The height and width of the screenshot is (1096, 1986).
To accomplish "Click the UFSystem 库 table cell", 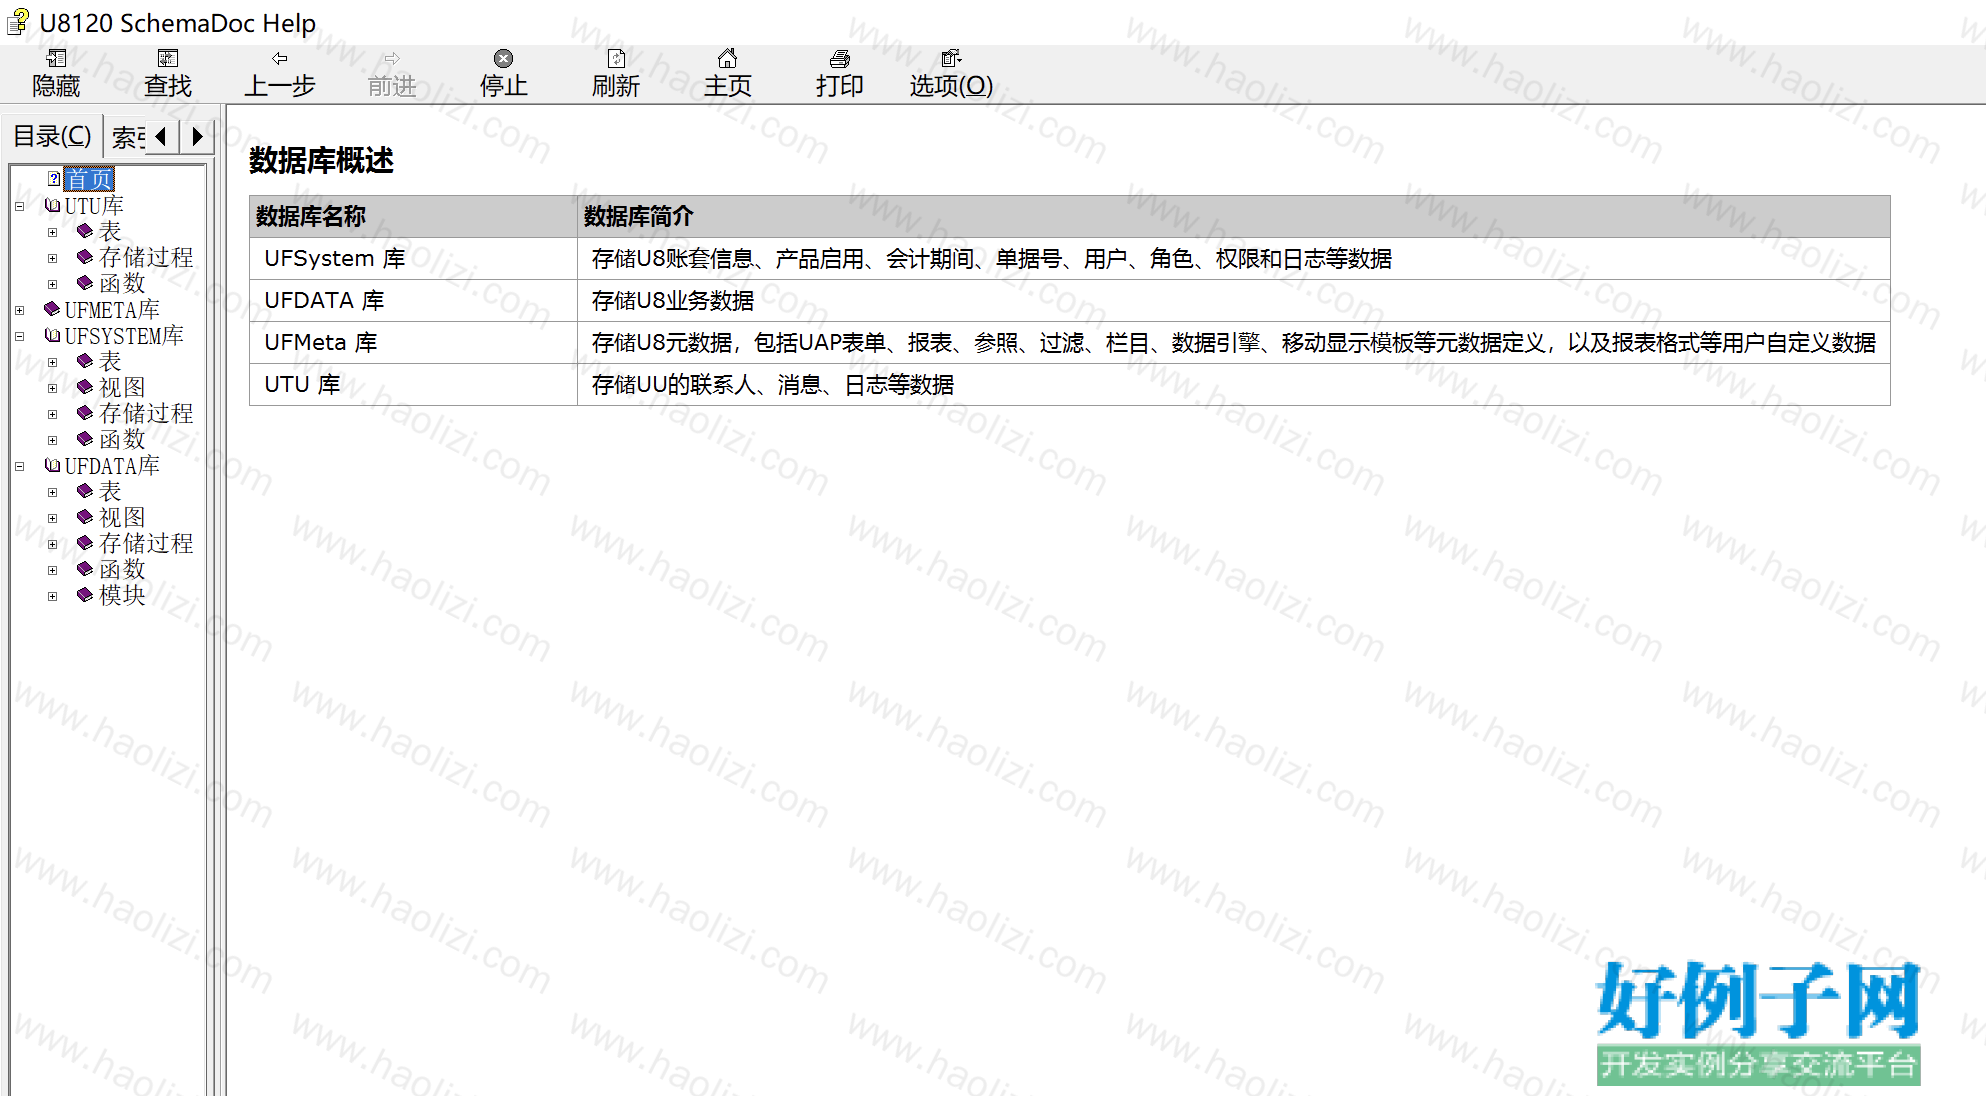I will (x=413, y=258).
